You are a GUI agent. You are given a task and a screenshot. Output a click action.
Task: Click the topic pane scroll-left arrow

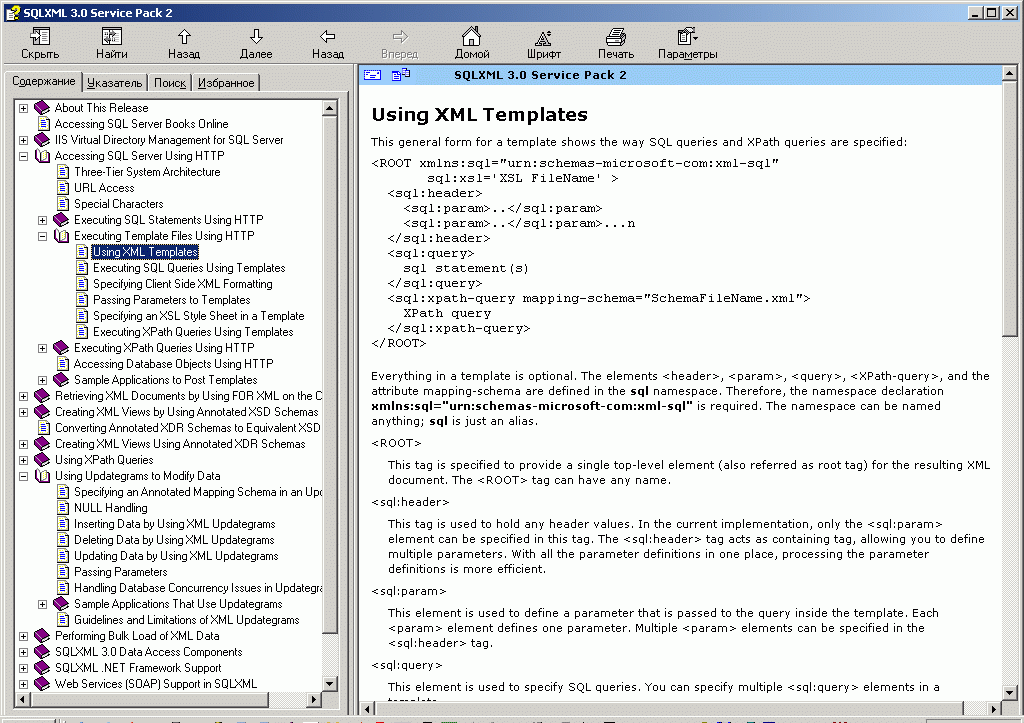(367, 709)
